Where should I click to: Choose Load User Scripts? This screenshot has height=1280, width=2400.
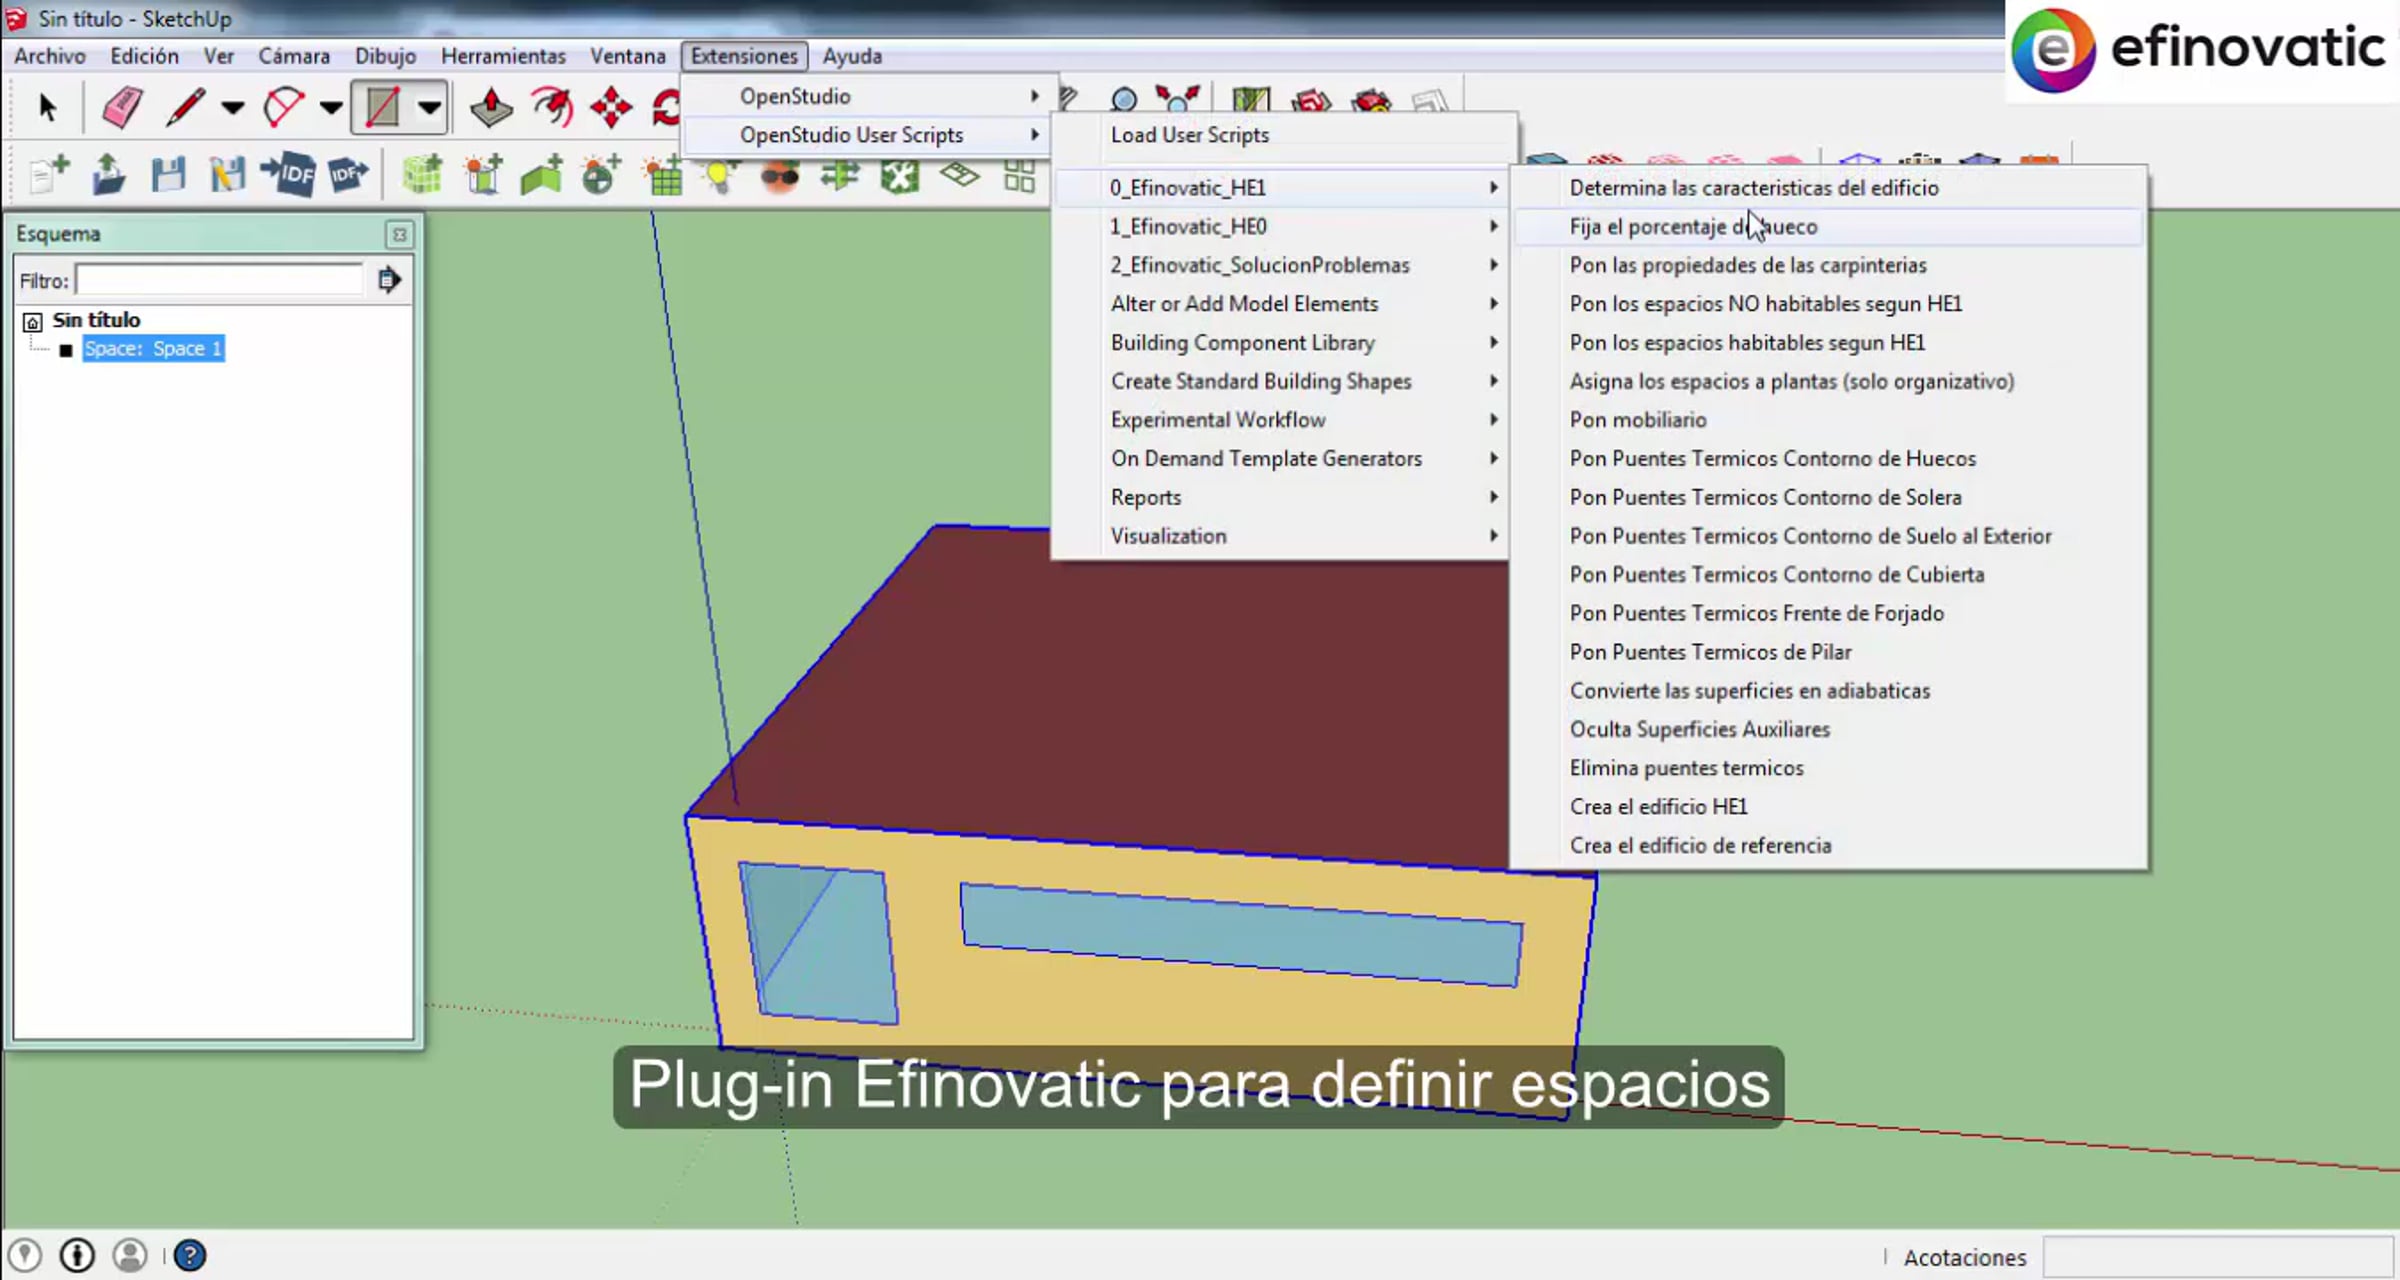point(1284,135)
